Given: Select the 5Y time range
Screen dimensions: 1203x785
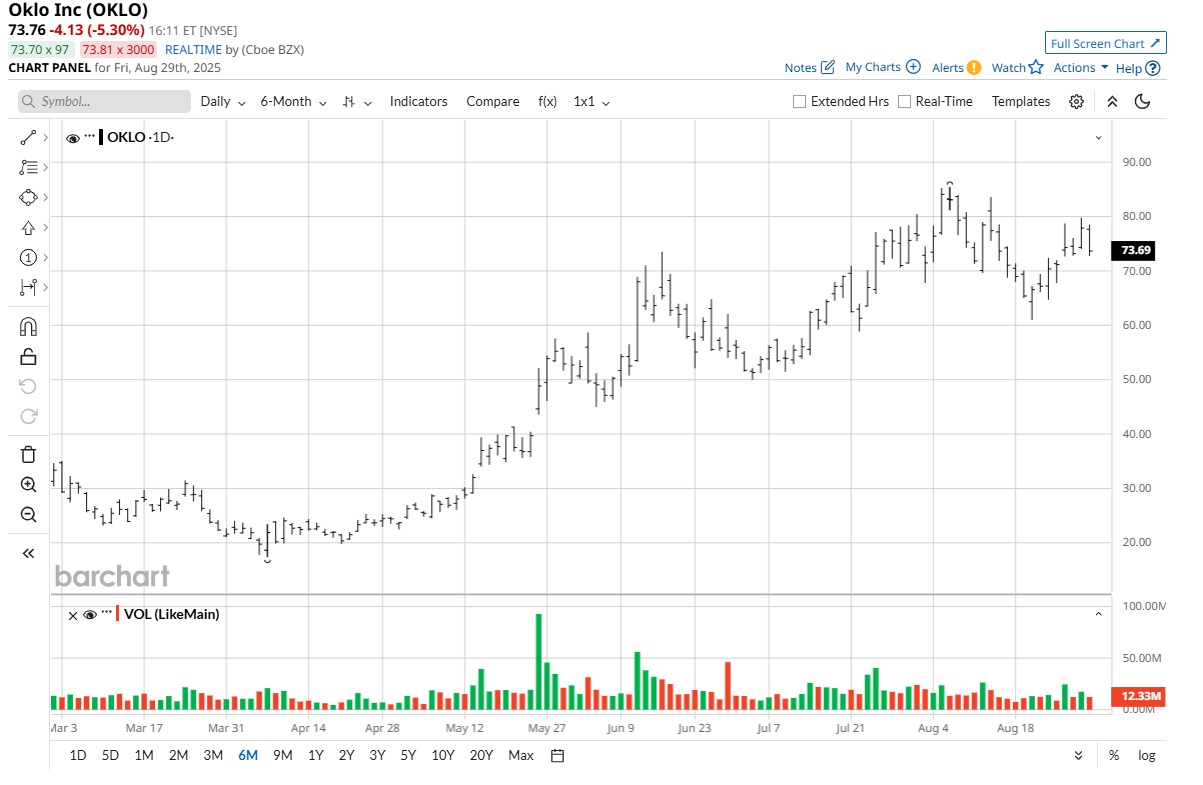Looking at the screenshot, I should coord(408,755).
